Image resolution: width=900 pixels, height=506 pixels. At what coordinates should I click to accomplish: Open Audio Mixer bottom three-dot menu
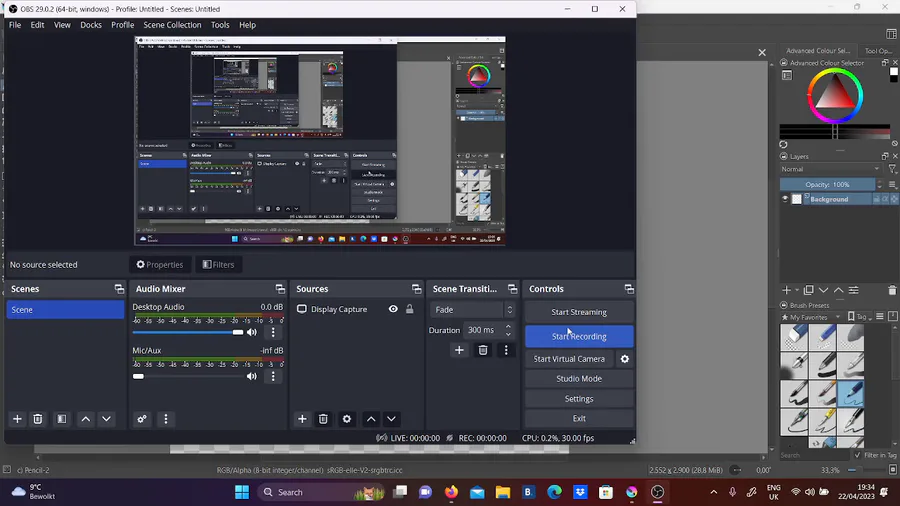[166, 419]
